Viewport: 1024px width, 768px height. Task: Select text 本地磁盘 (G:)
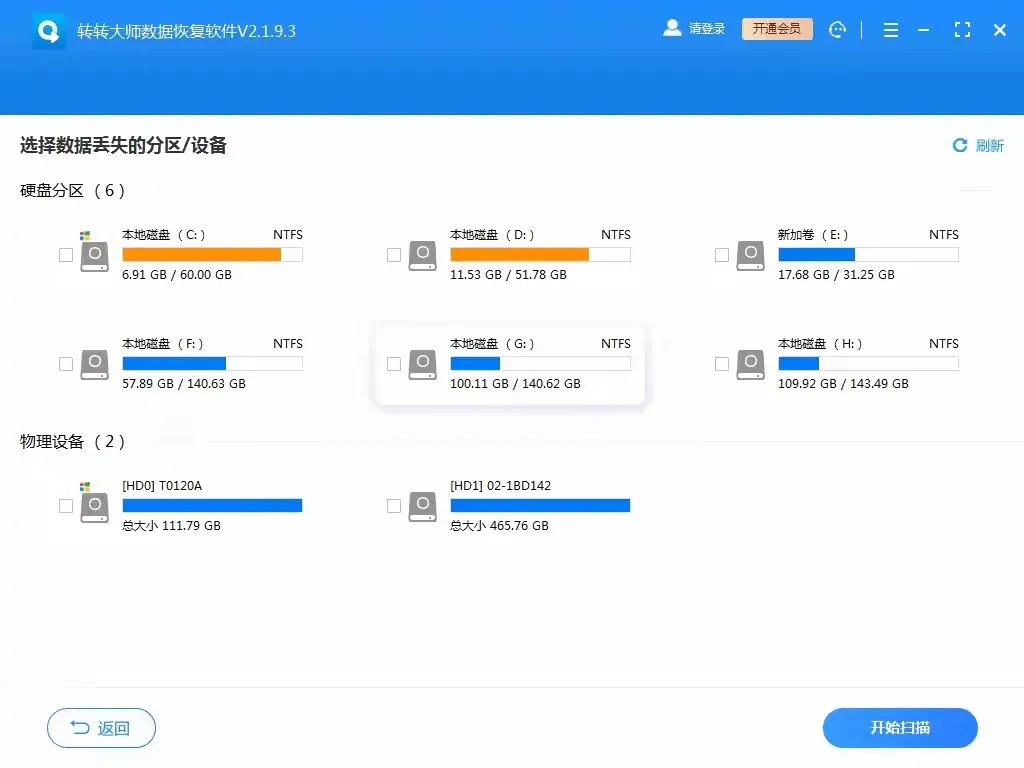[492, 344]
